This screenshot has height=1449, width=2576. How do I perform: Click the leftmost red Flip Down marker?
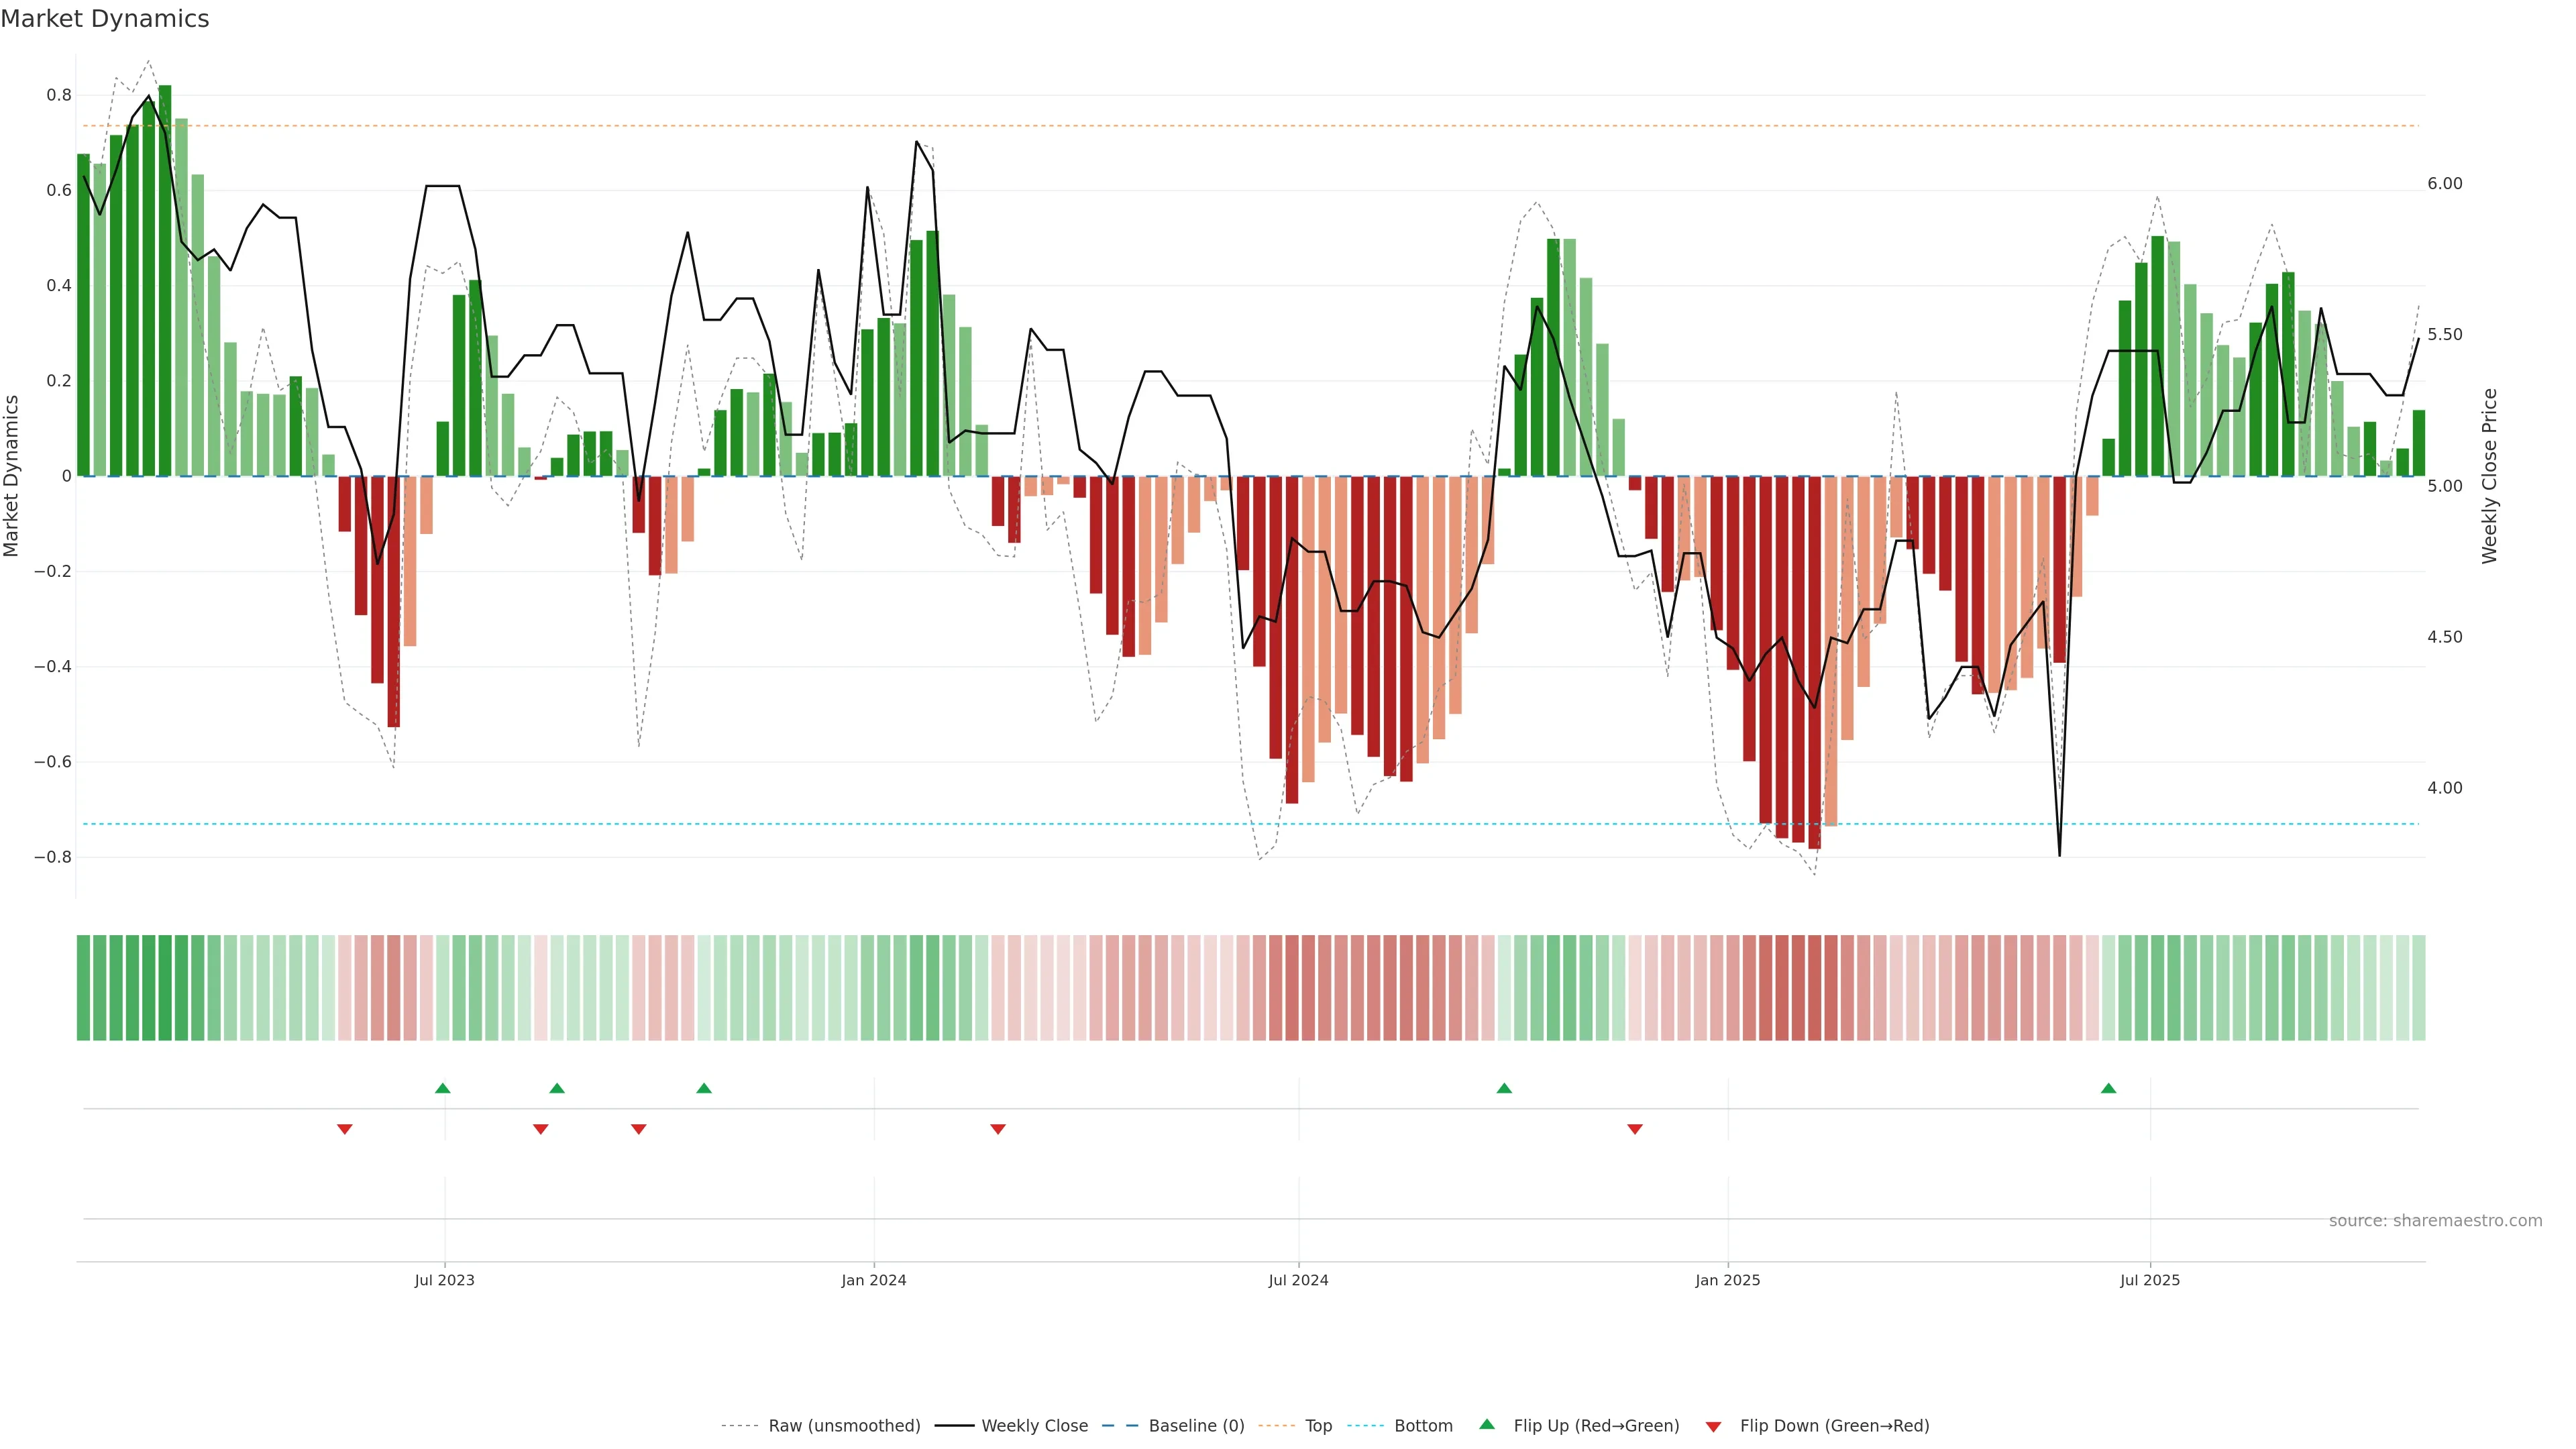point(345,1129)
